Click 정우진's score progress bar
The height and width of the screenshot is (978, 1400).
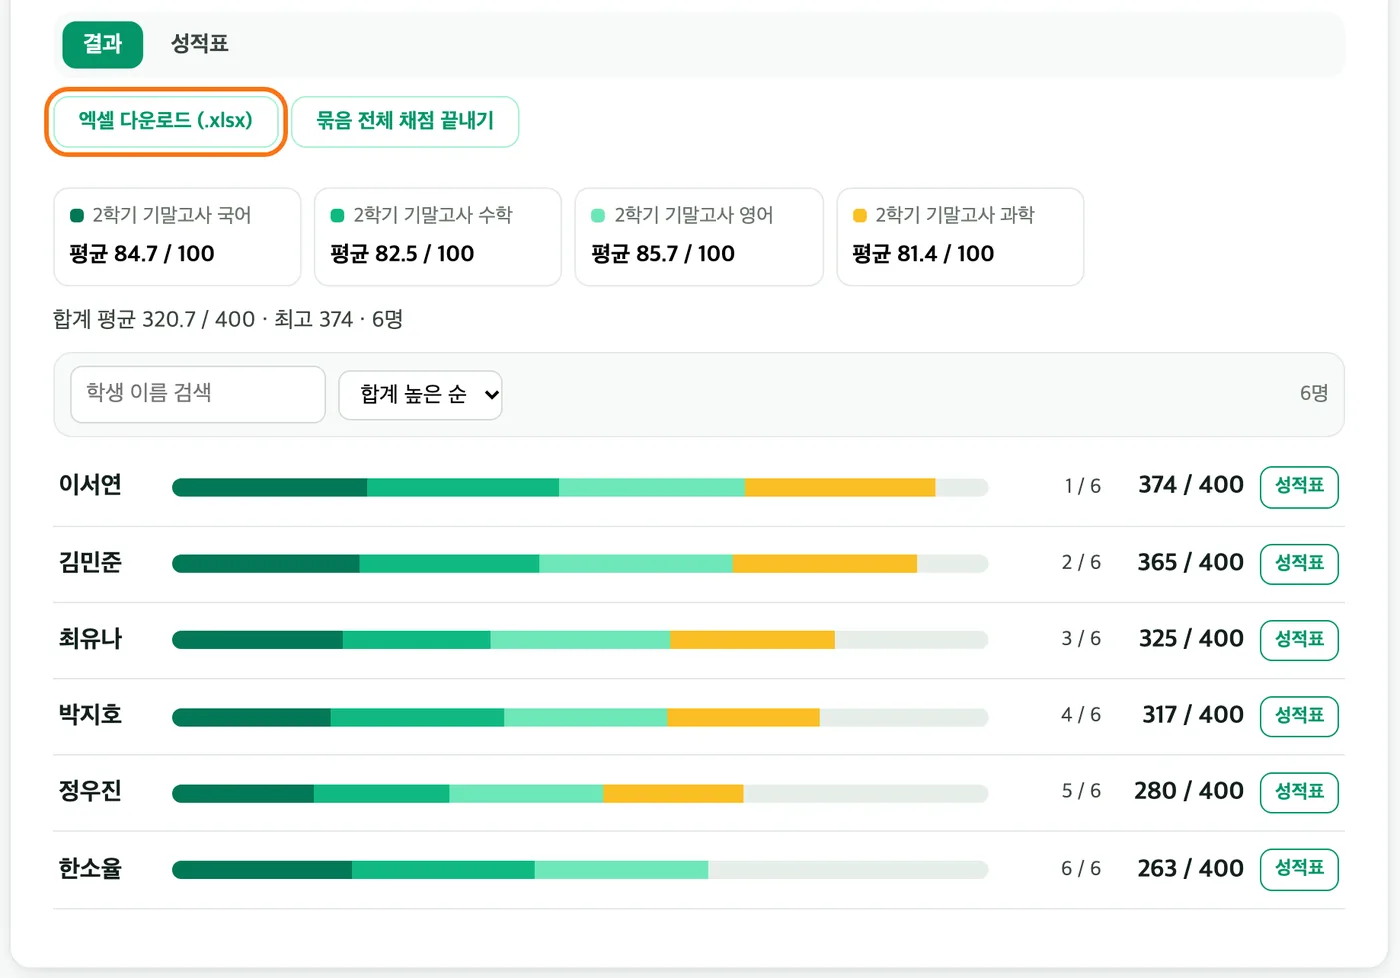point(580,794)
